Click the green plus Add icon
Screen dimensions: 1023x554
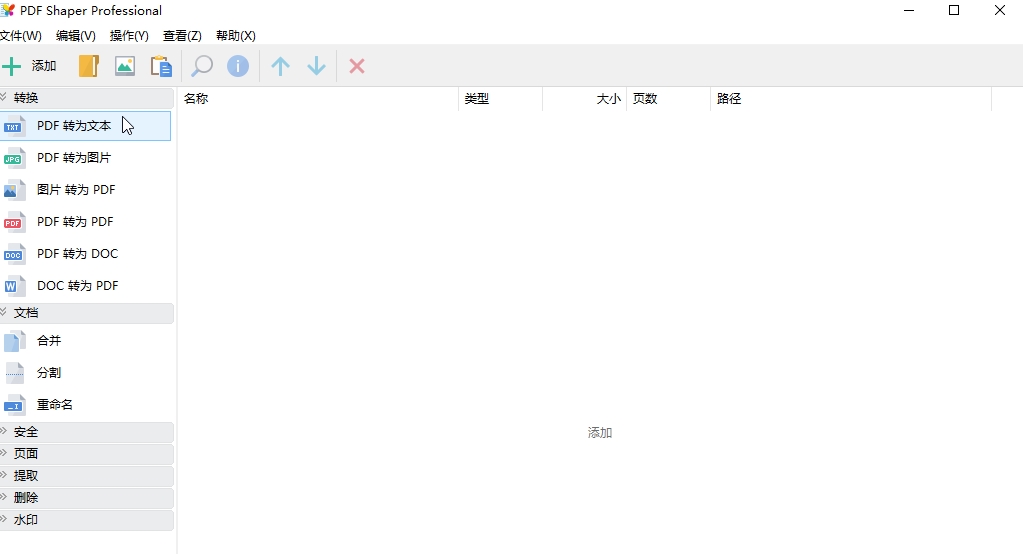click(x=11, y=66)
